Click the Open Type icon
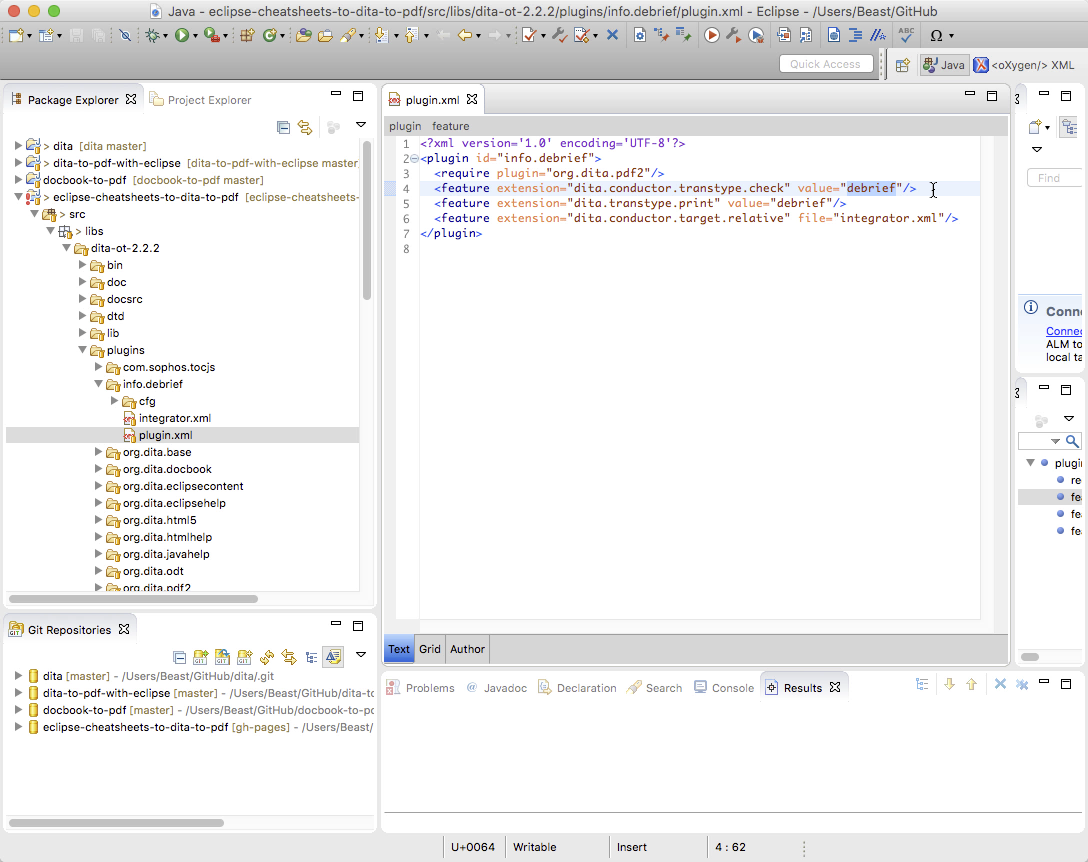The image size is (1088, 862). pos(303,35)
